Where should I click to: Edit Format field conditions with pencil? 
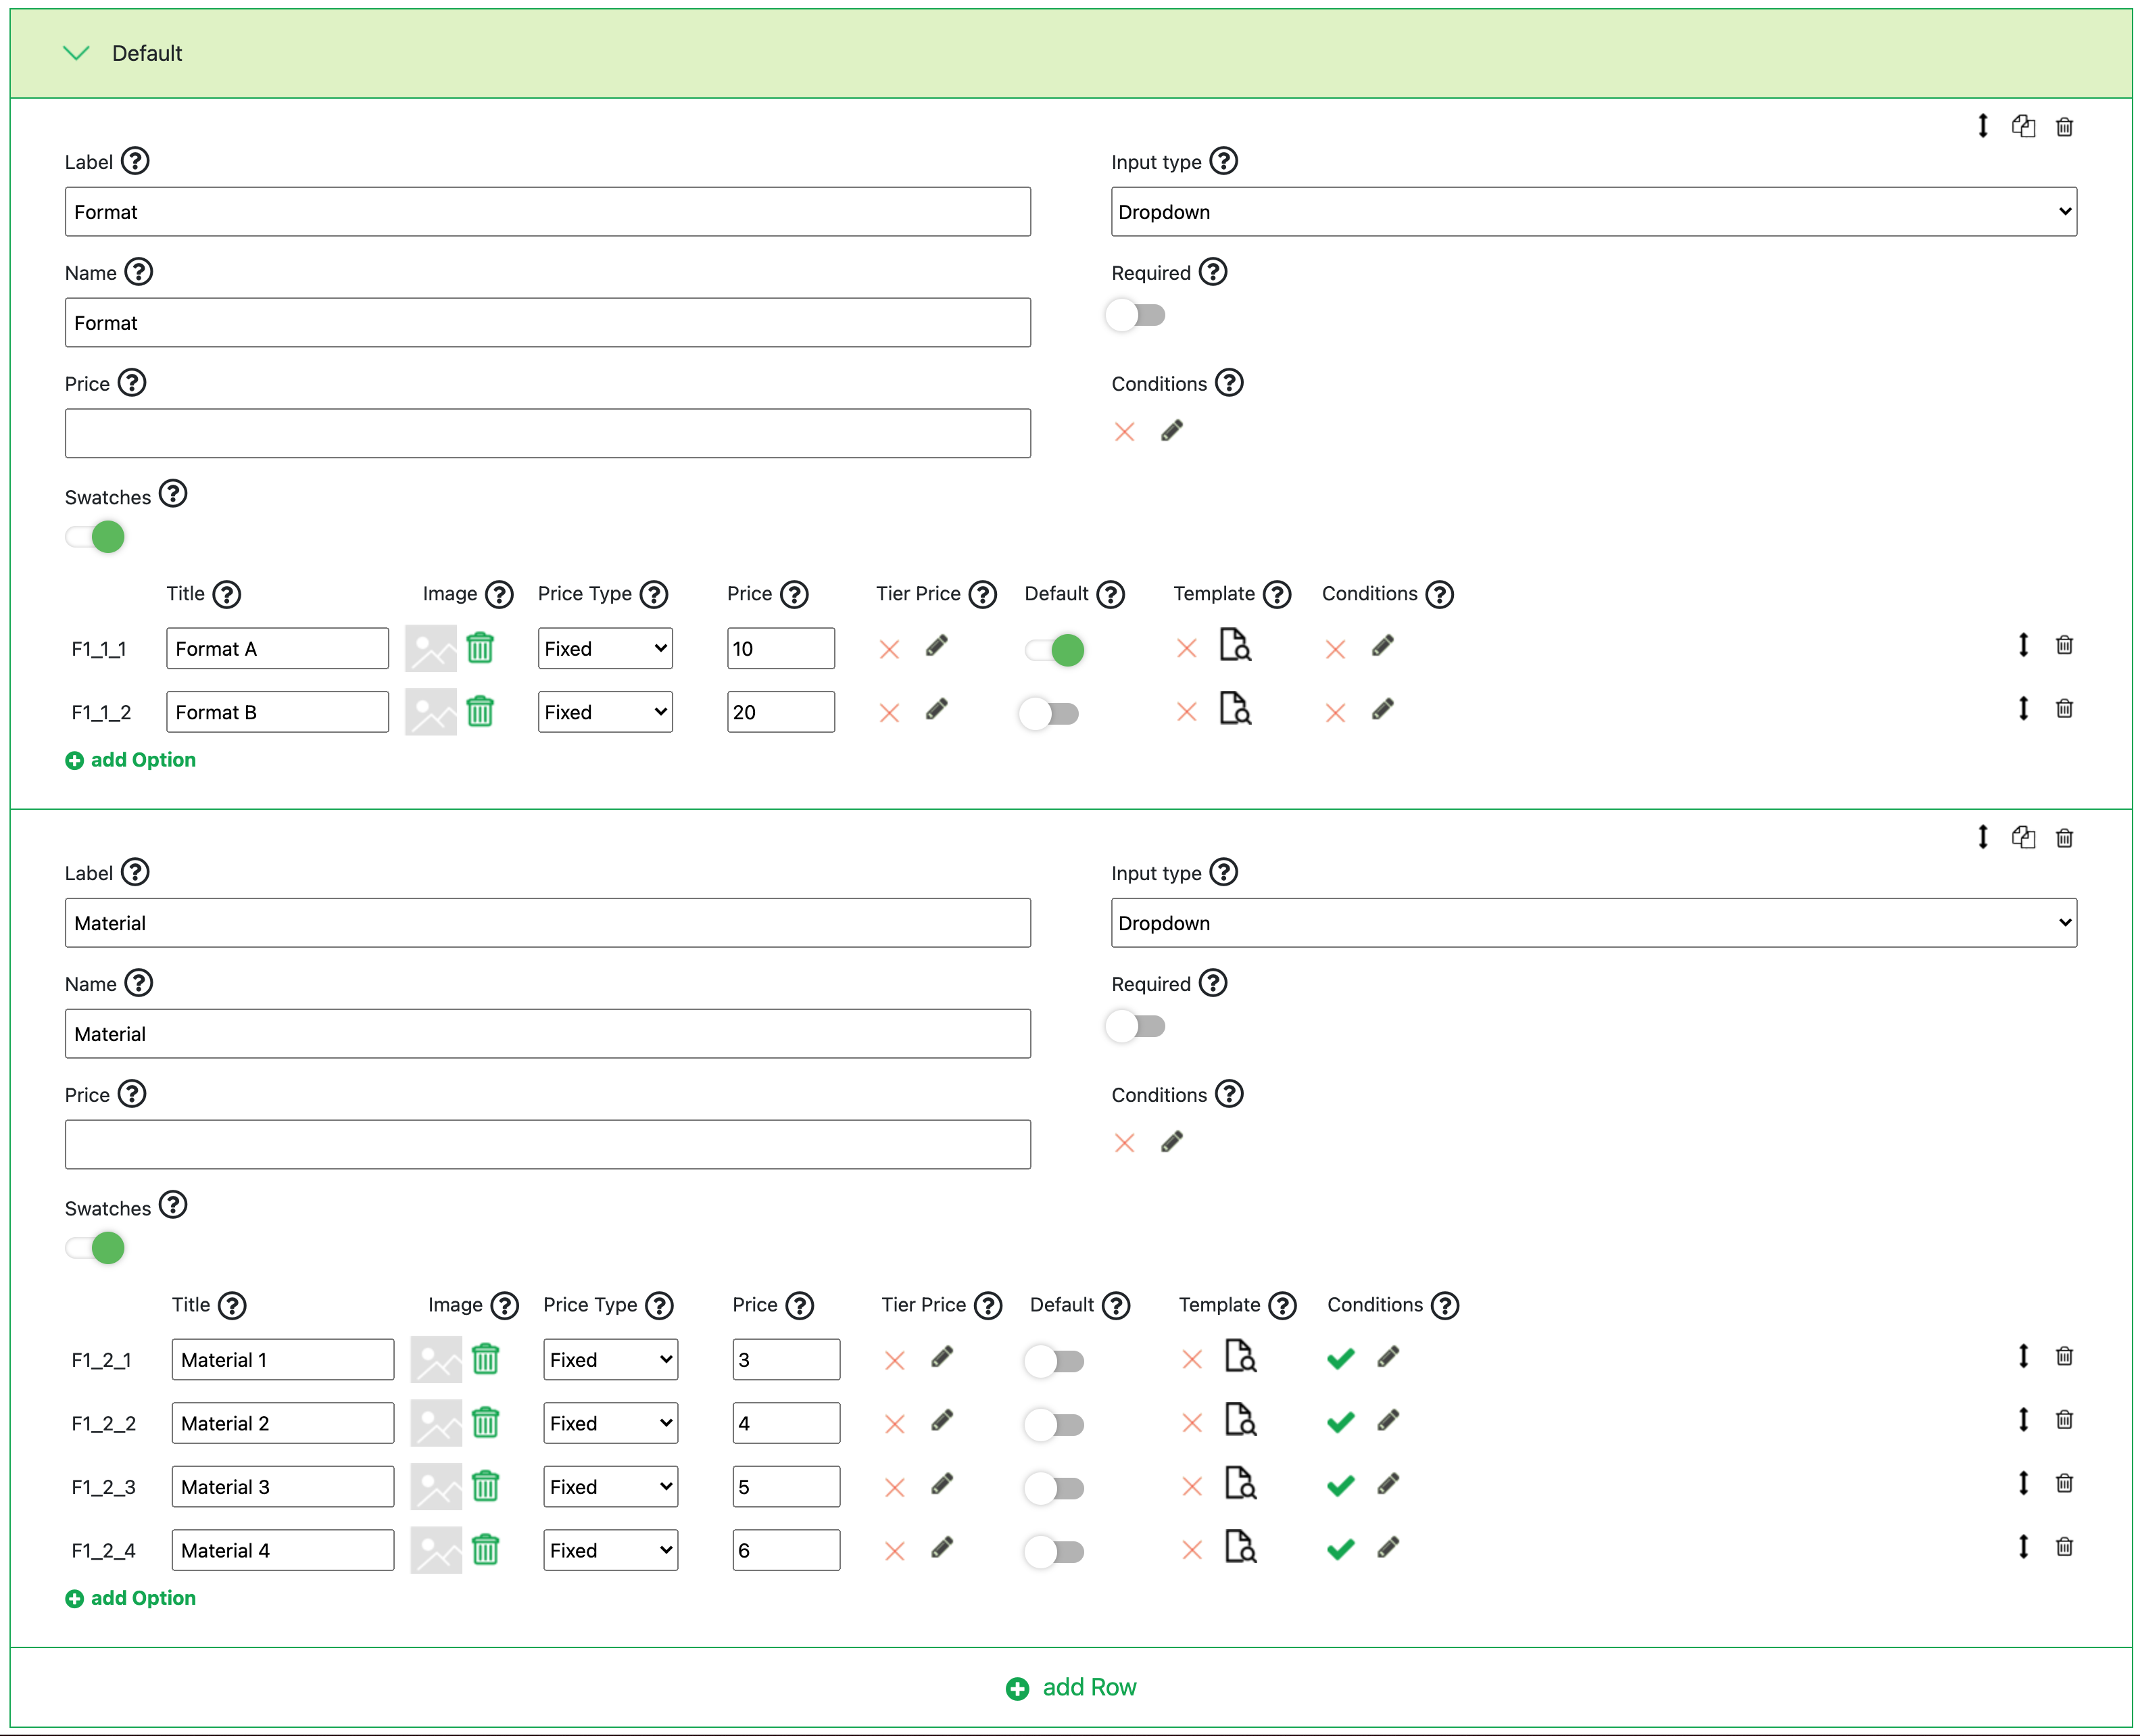(x=1171, y=431)
